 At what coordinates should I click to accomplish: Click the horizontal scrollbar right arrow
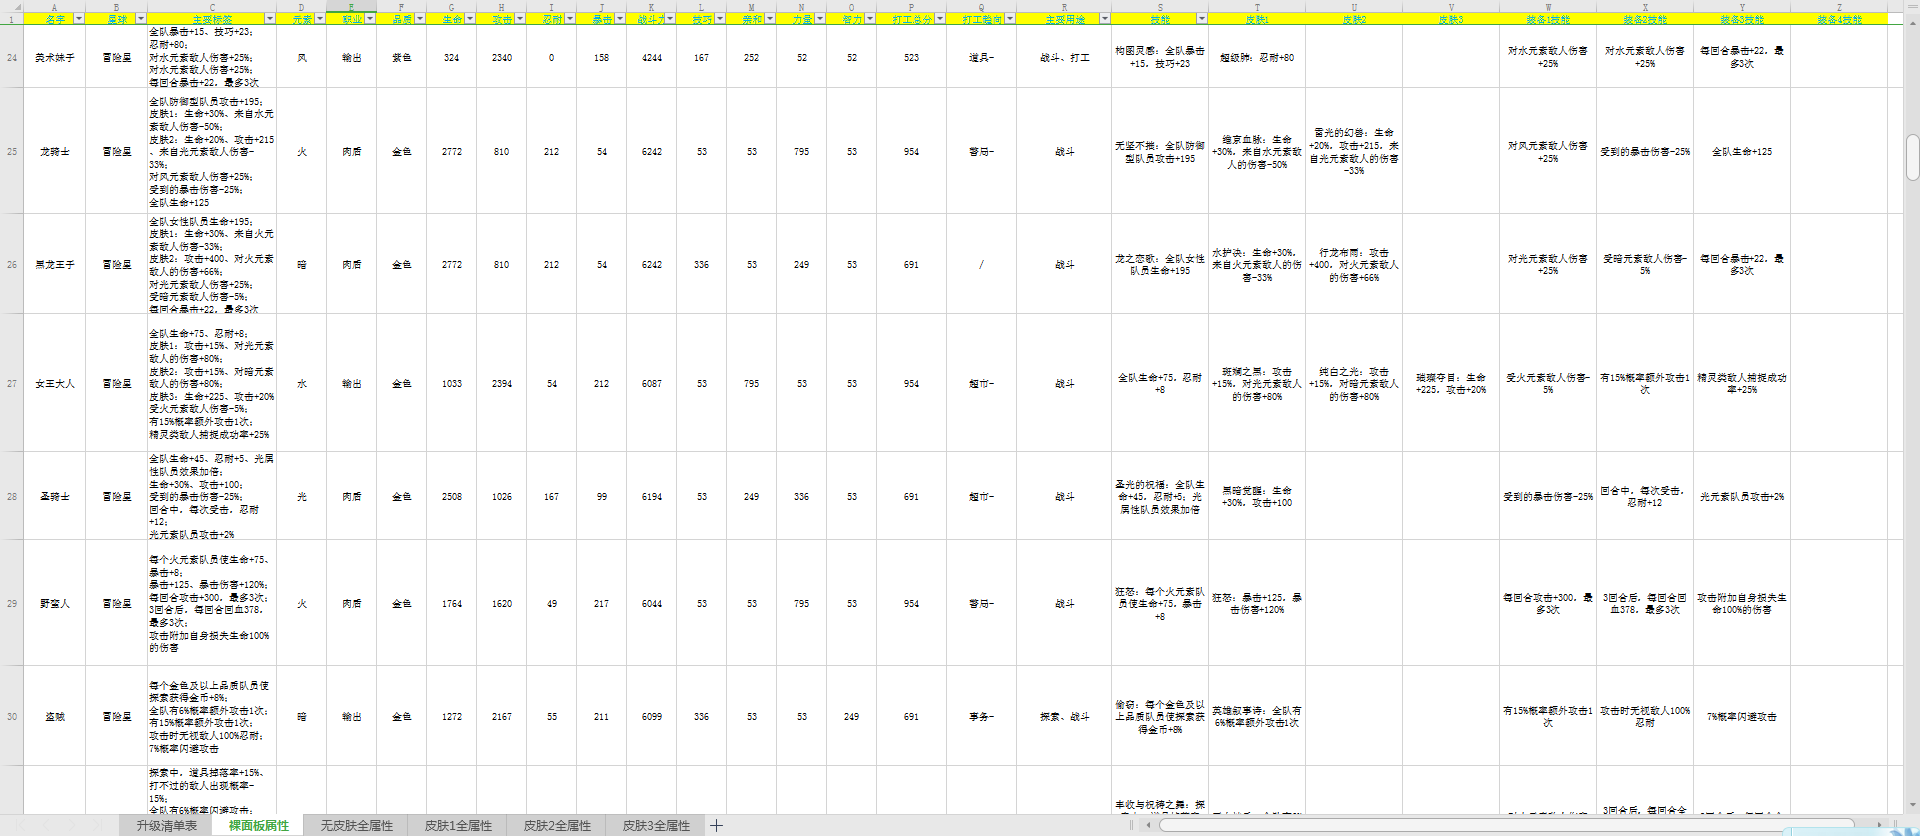(x=1880, y=825)
